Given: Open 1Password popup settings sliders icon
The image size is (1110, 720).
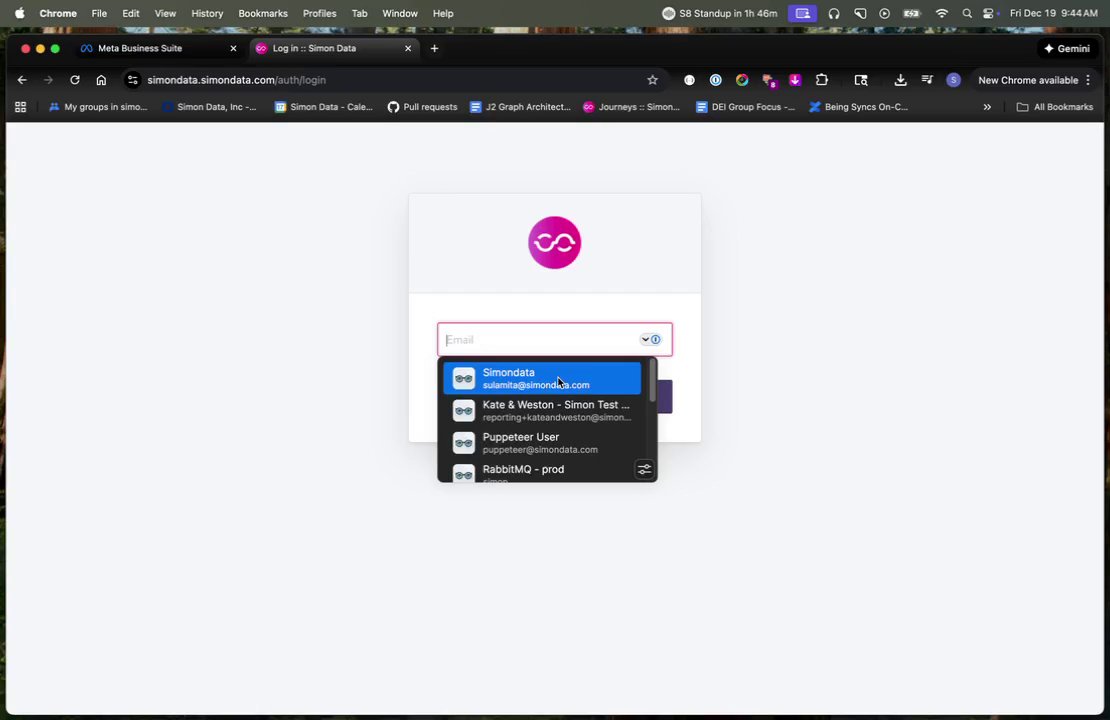Looking at the screenshot, I should (644, 469).
